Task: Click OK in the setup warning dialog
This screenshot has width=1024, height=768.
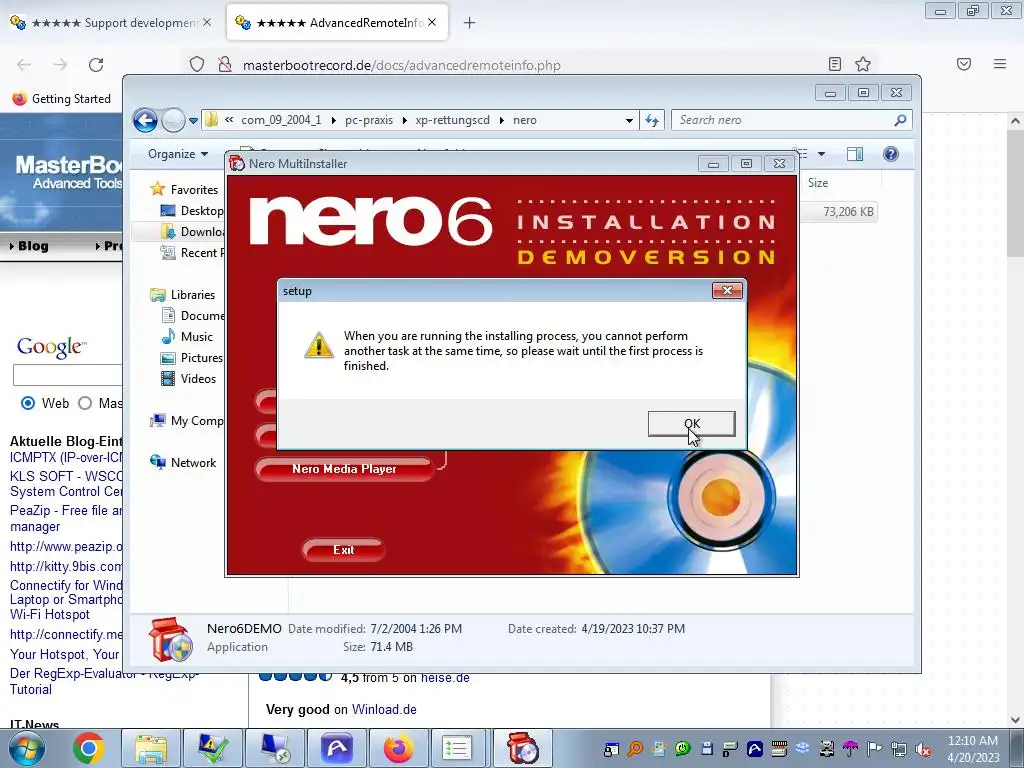Action: [691, 423]
